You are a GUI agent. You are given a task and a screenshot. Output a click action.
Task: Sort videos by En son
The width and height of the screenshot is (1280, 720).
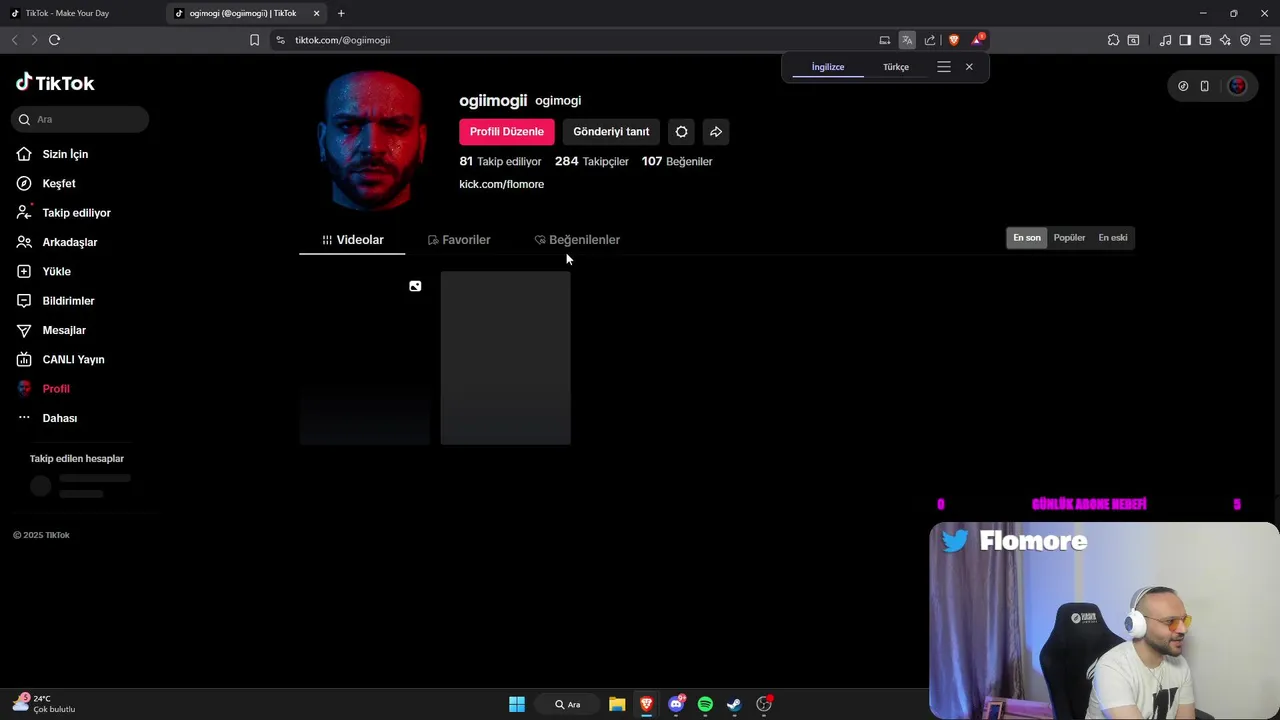[1027, 238]
